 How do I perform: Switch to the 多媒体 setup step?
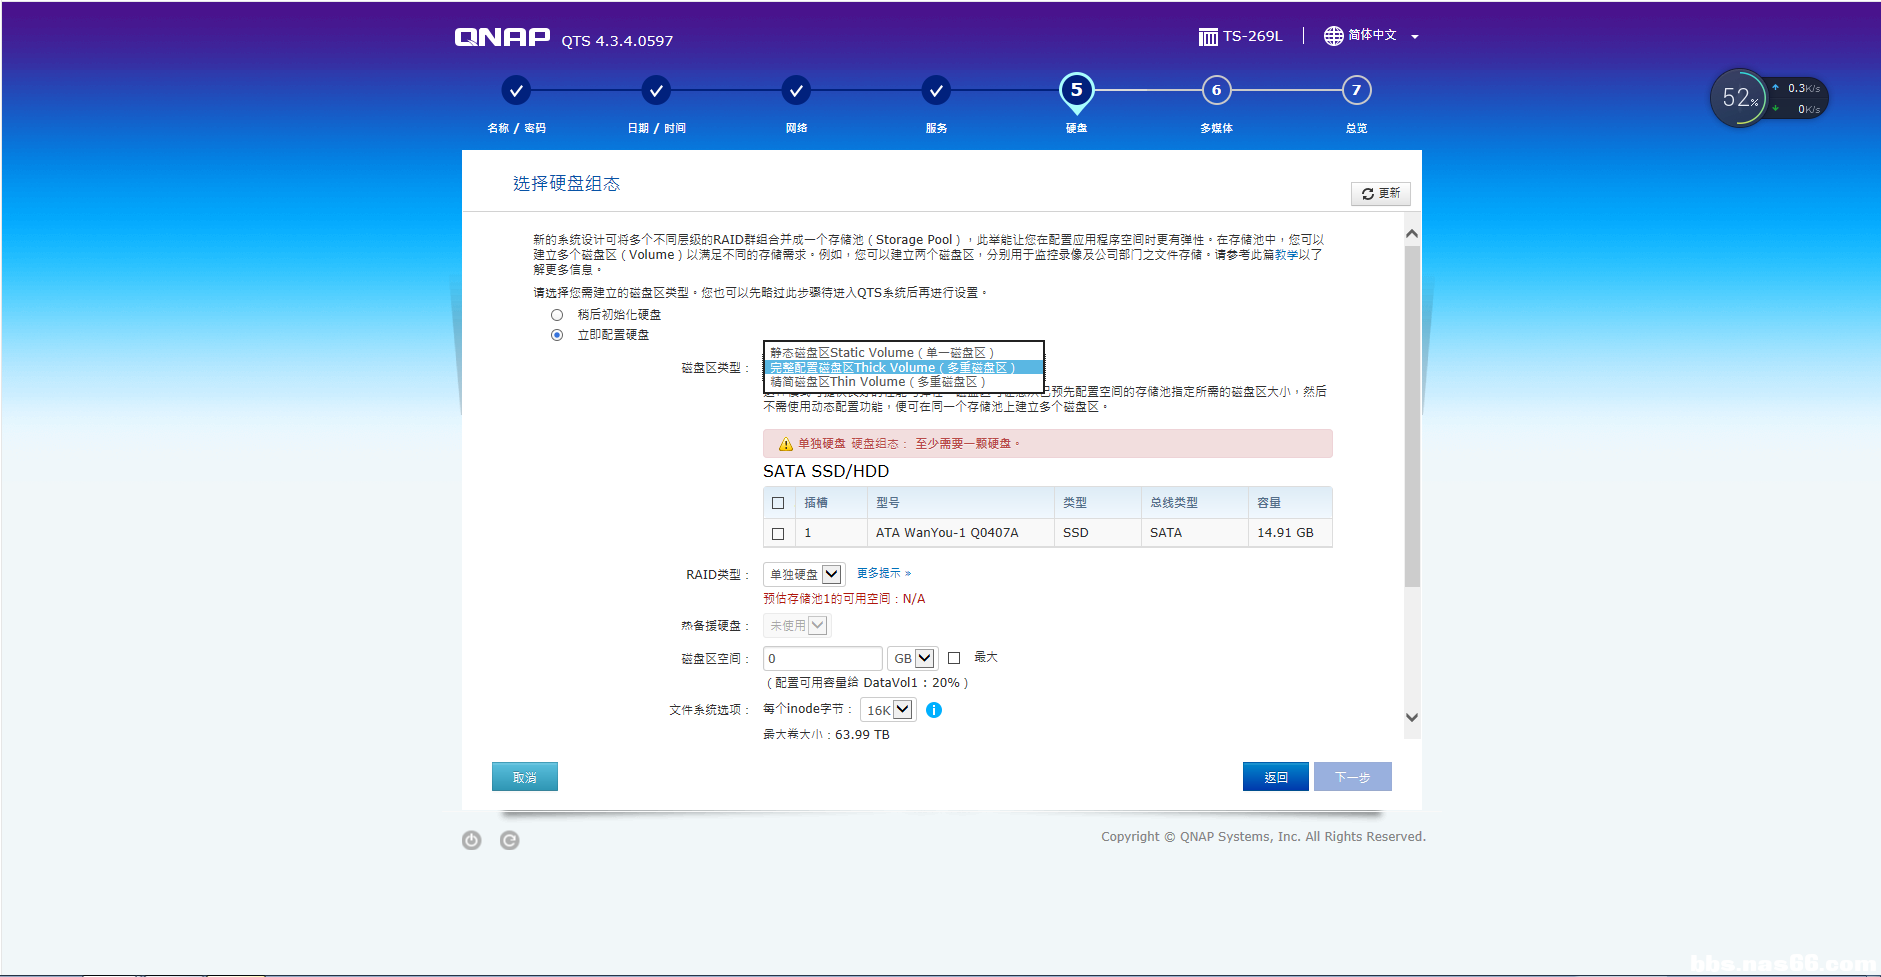pyautogui.click(x=1216, y=89)
